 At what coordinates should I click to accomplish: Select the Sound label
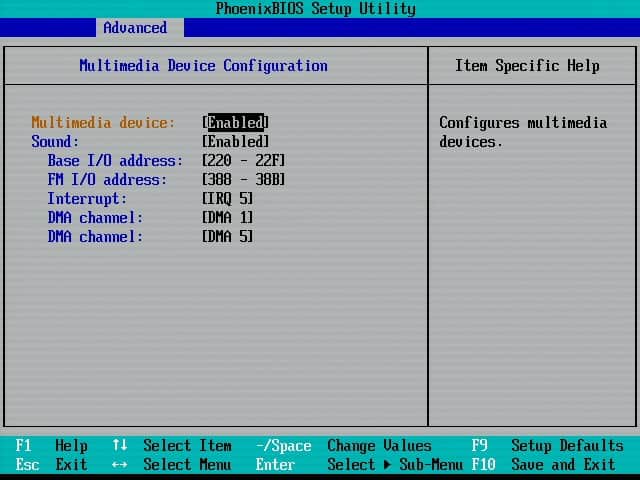(x=55, y=142)
